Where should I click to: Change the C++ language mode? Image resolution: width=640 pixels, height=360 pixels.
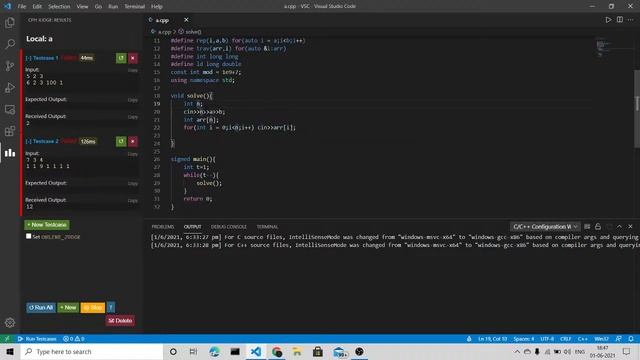(582, 339)
